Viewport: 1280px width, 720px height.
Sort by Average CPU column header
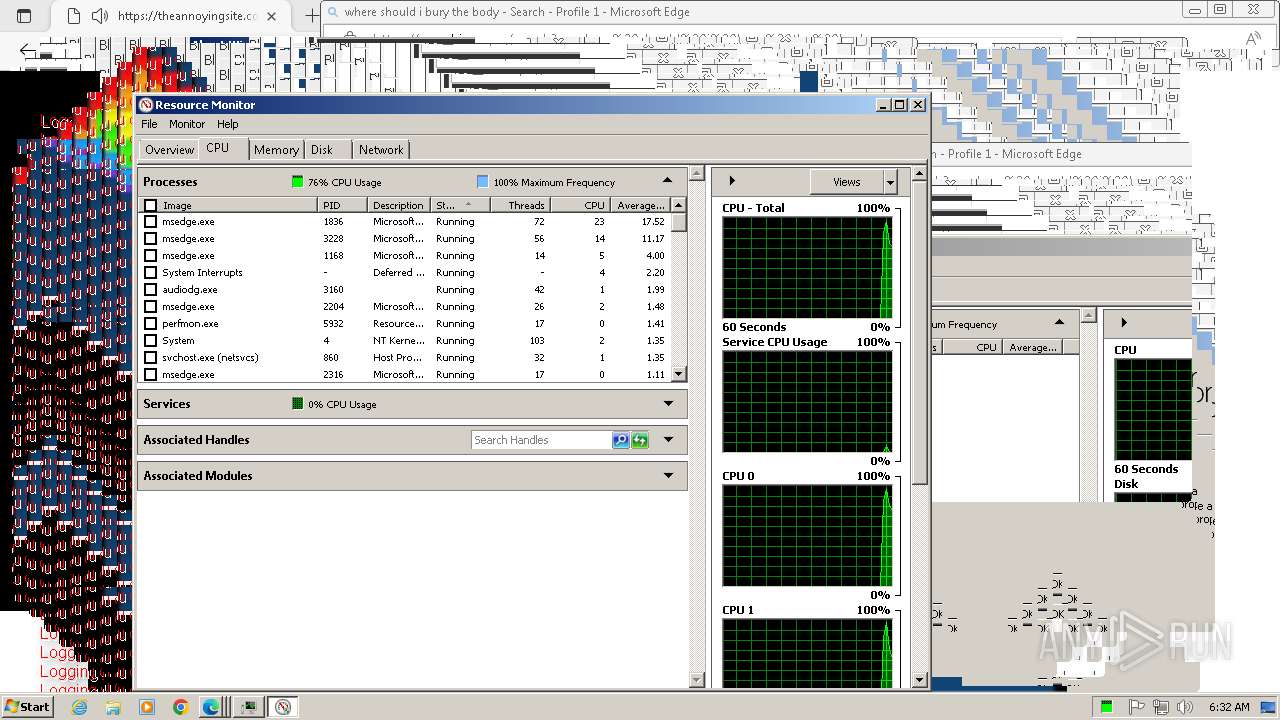click(640, 205)
